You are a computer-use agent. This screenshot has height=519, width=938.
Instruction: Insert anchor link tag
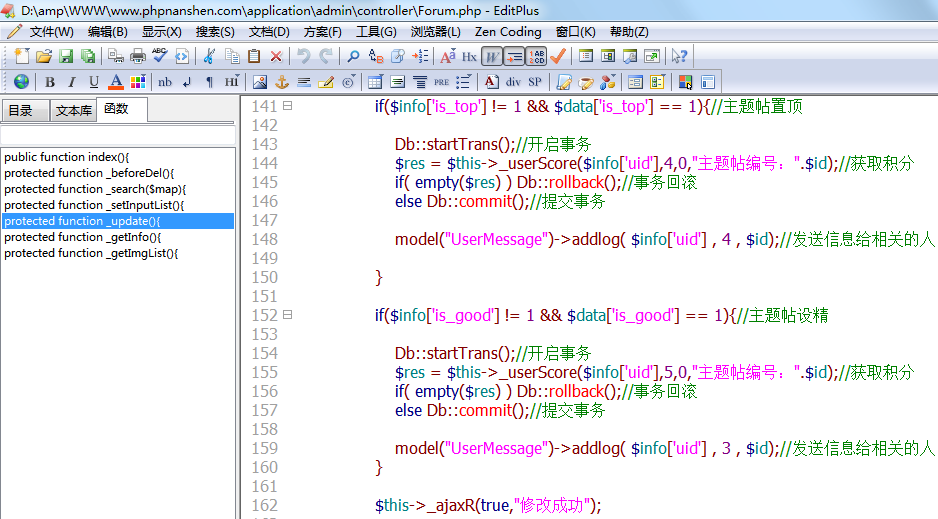(x=282, y=82)
